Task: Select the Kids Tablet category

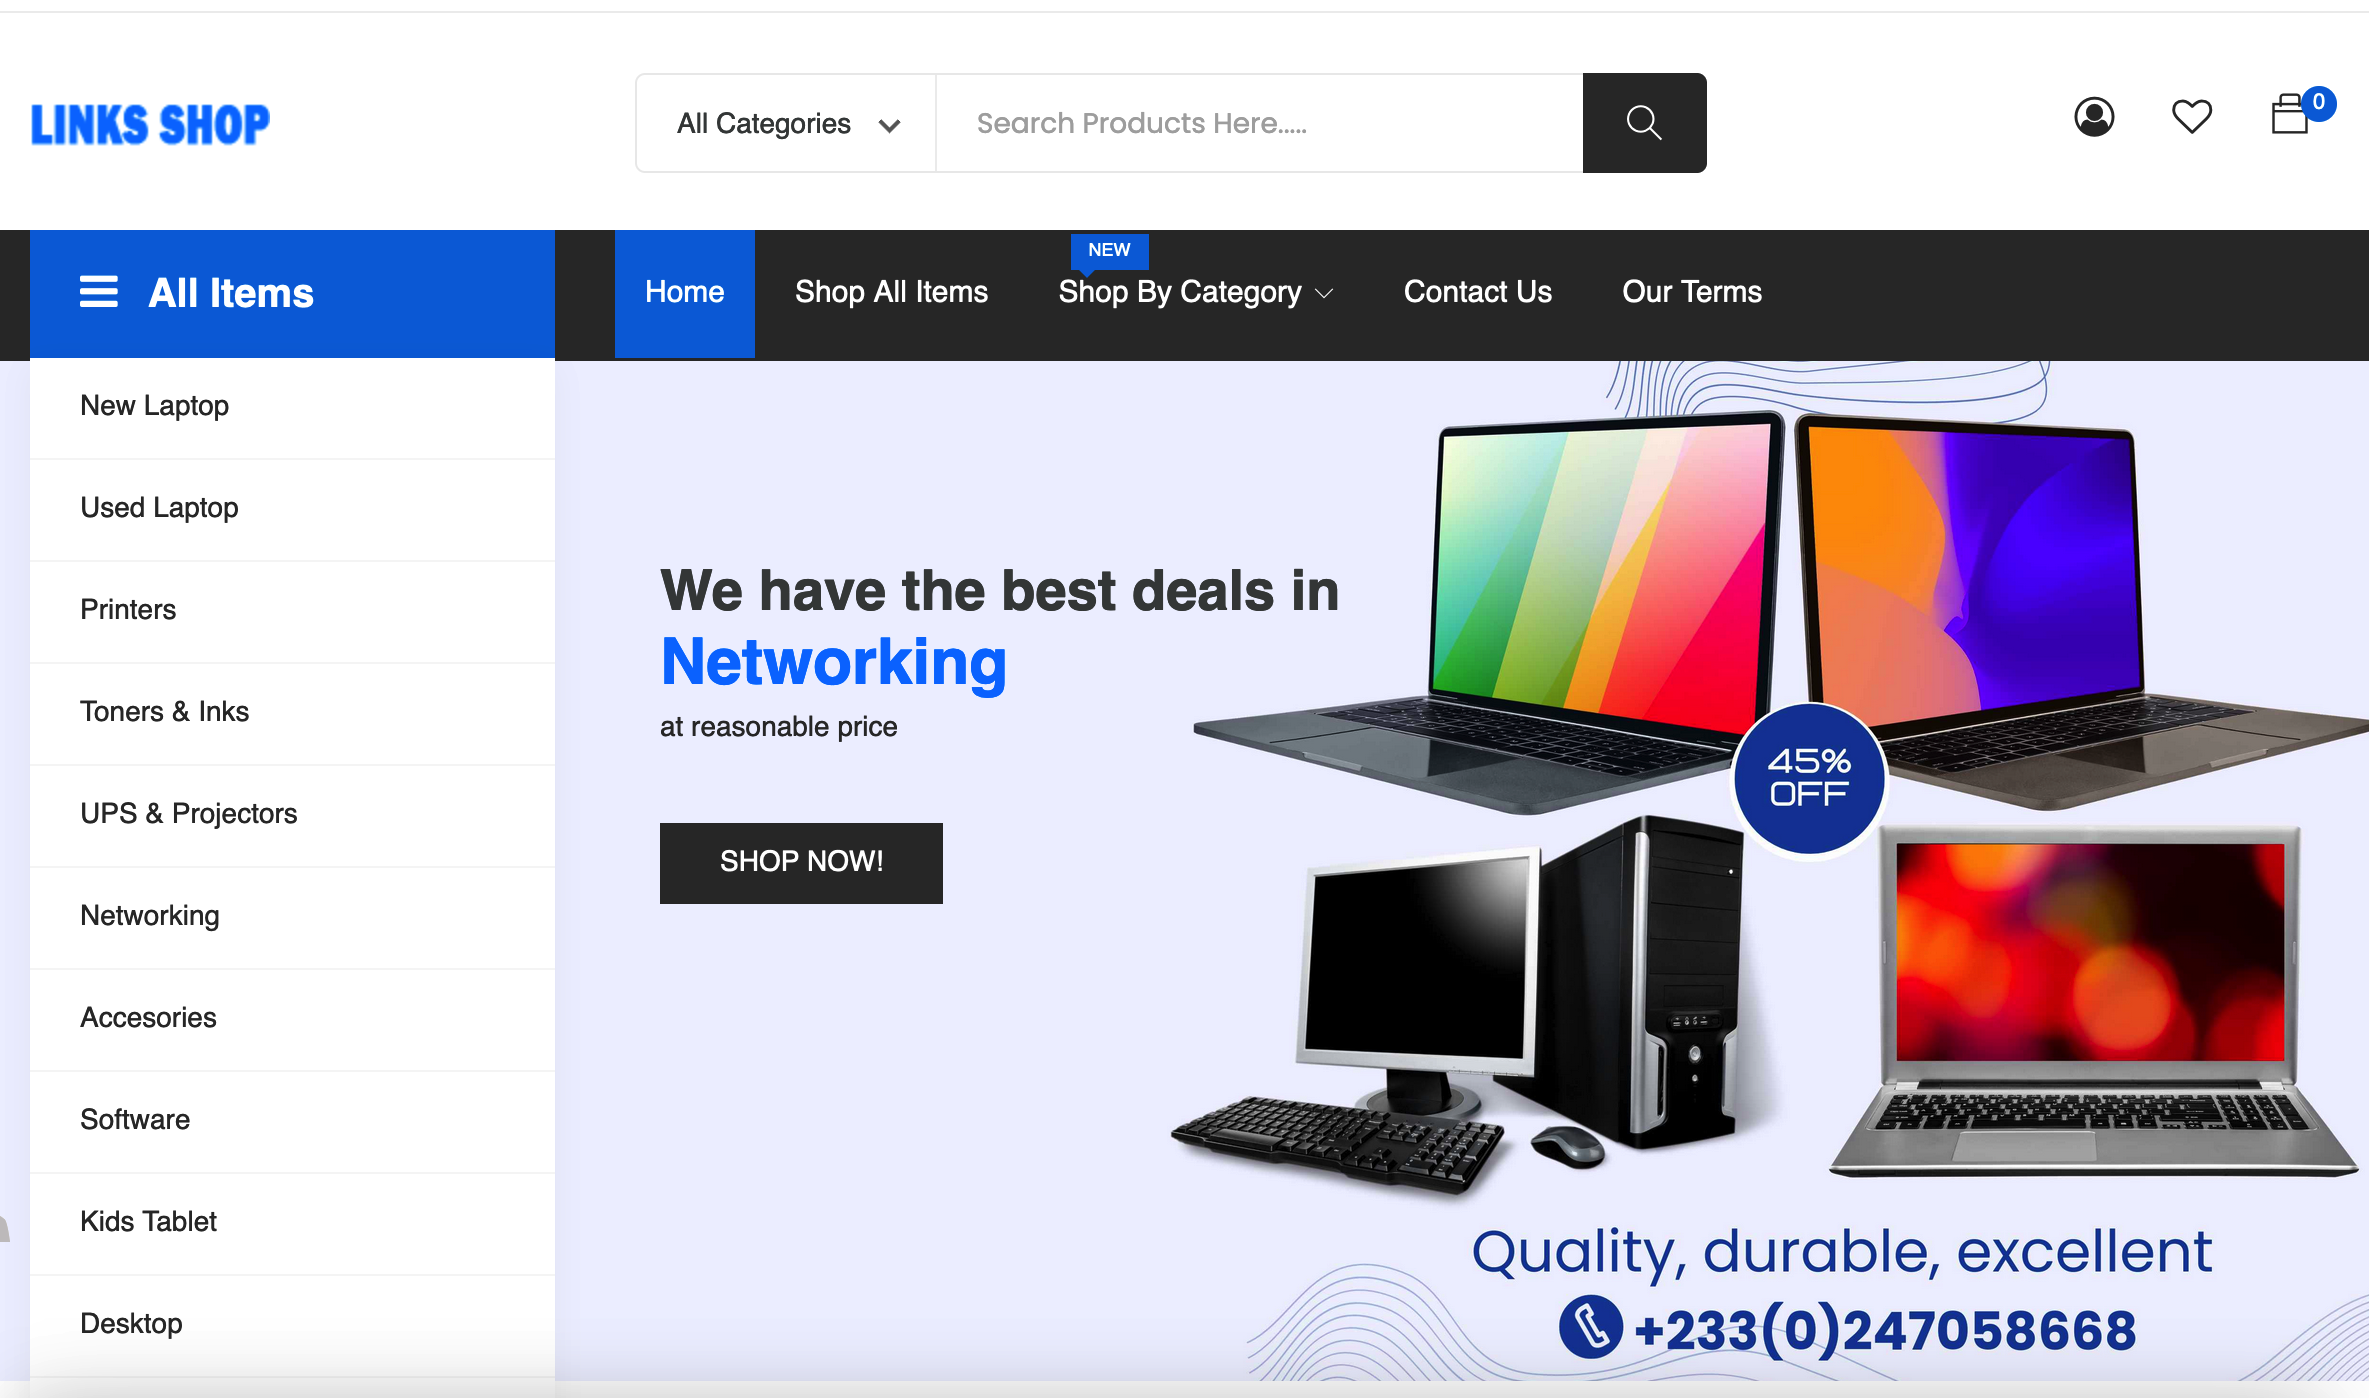Action: pos(292,1223)
